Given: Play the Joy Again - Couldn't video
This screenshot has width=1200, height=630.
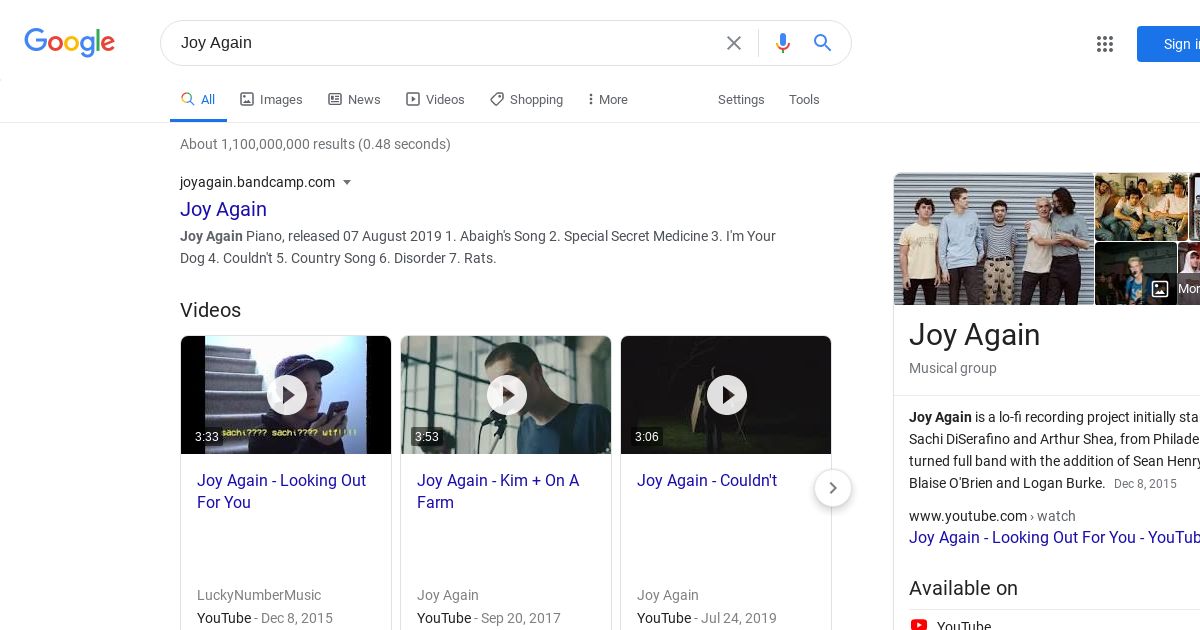Looking at the screenshot, I should point(726,395).
